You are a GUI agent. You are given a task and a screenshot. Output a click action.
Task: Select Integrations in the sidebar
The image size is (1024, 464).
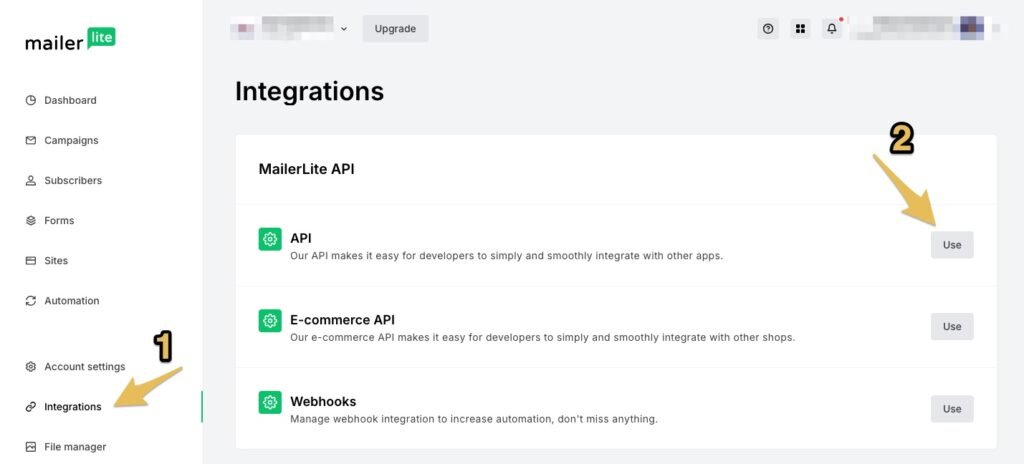coord(72,406)
